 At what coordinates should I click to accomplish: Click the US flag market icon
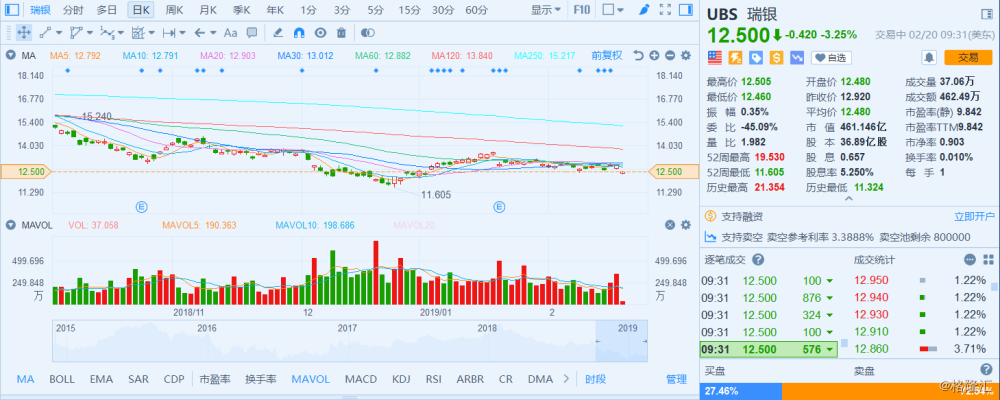coord(714,58)
